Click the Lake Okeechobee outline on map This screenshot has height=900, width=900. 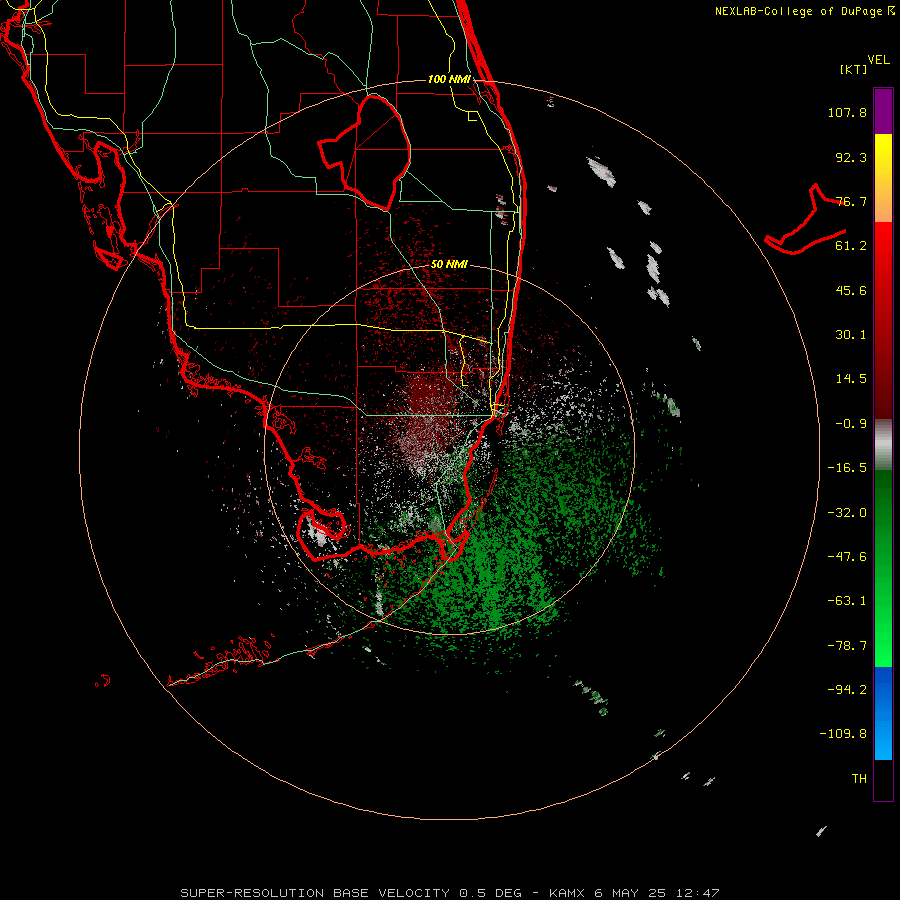[364, 153]
